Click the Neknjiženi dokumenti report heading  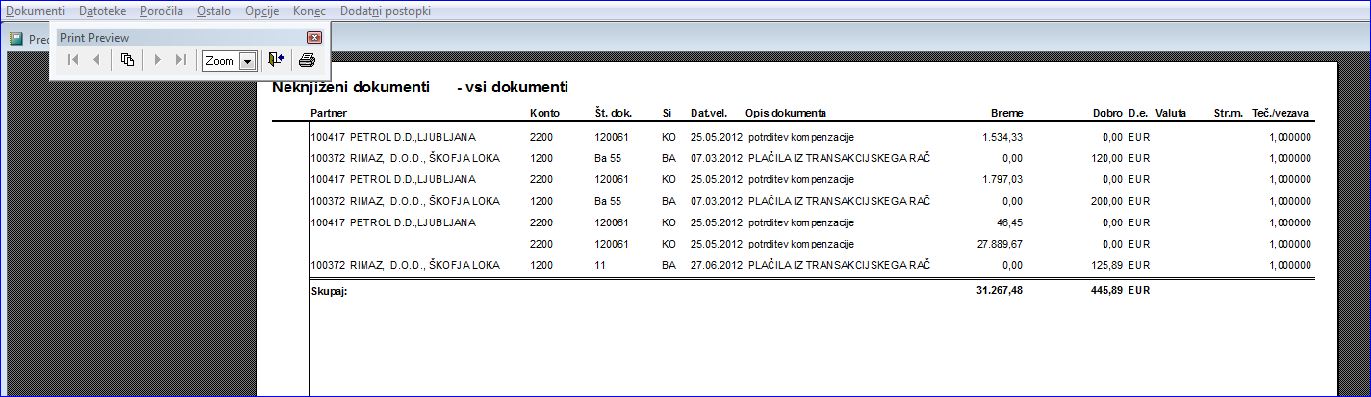(x=351, y=87)
